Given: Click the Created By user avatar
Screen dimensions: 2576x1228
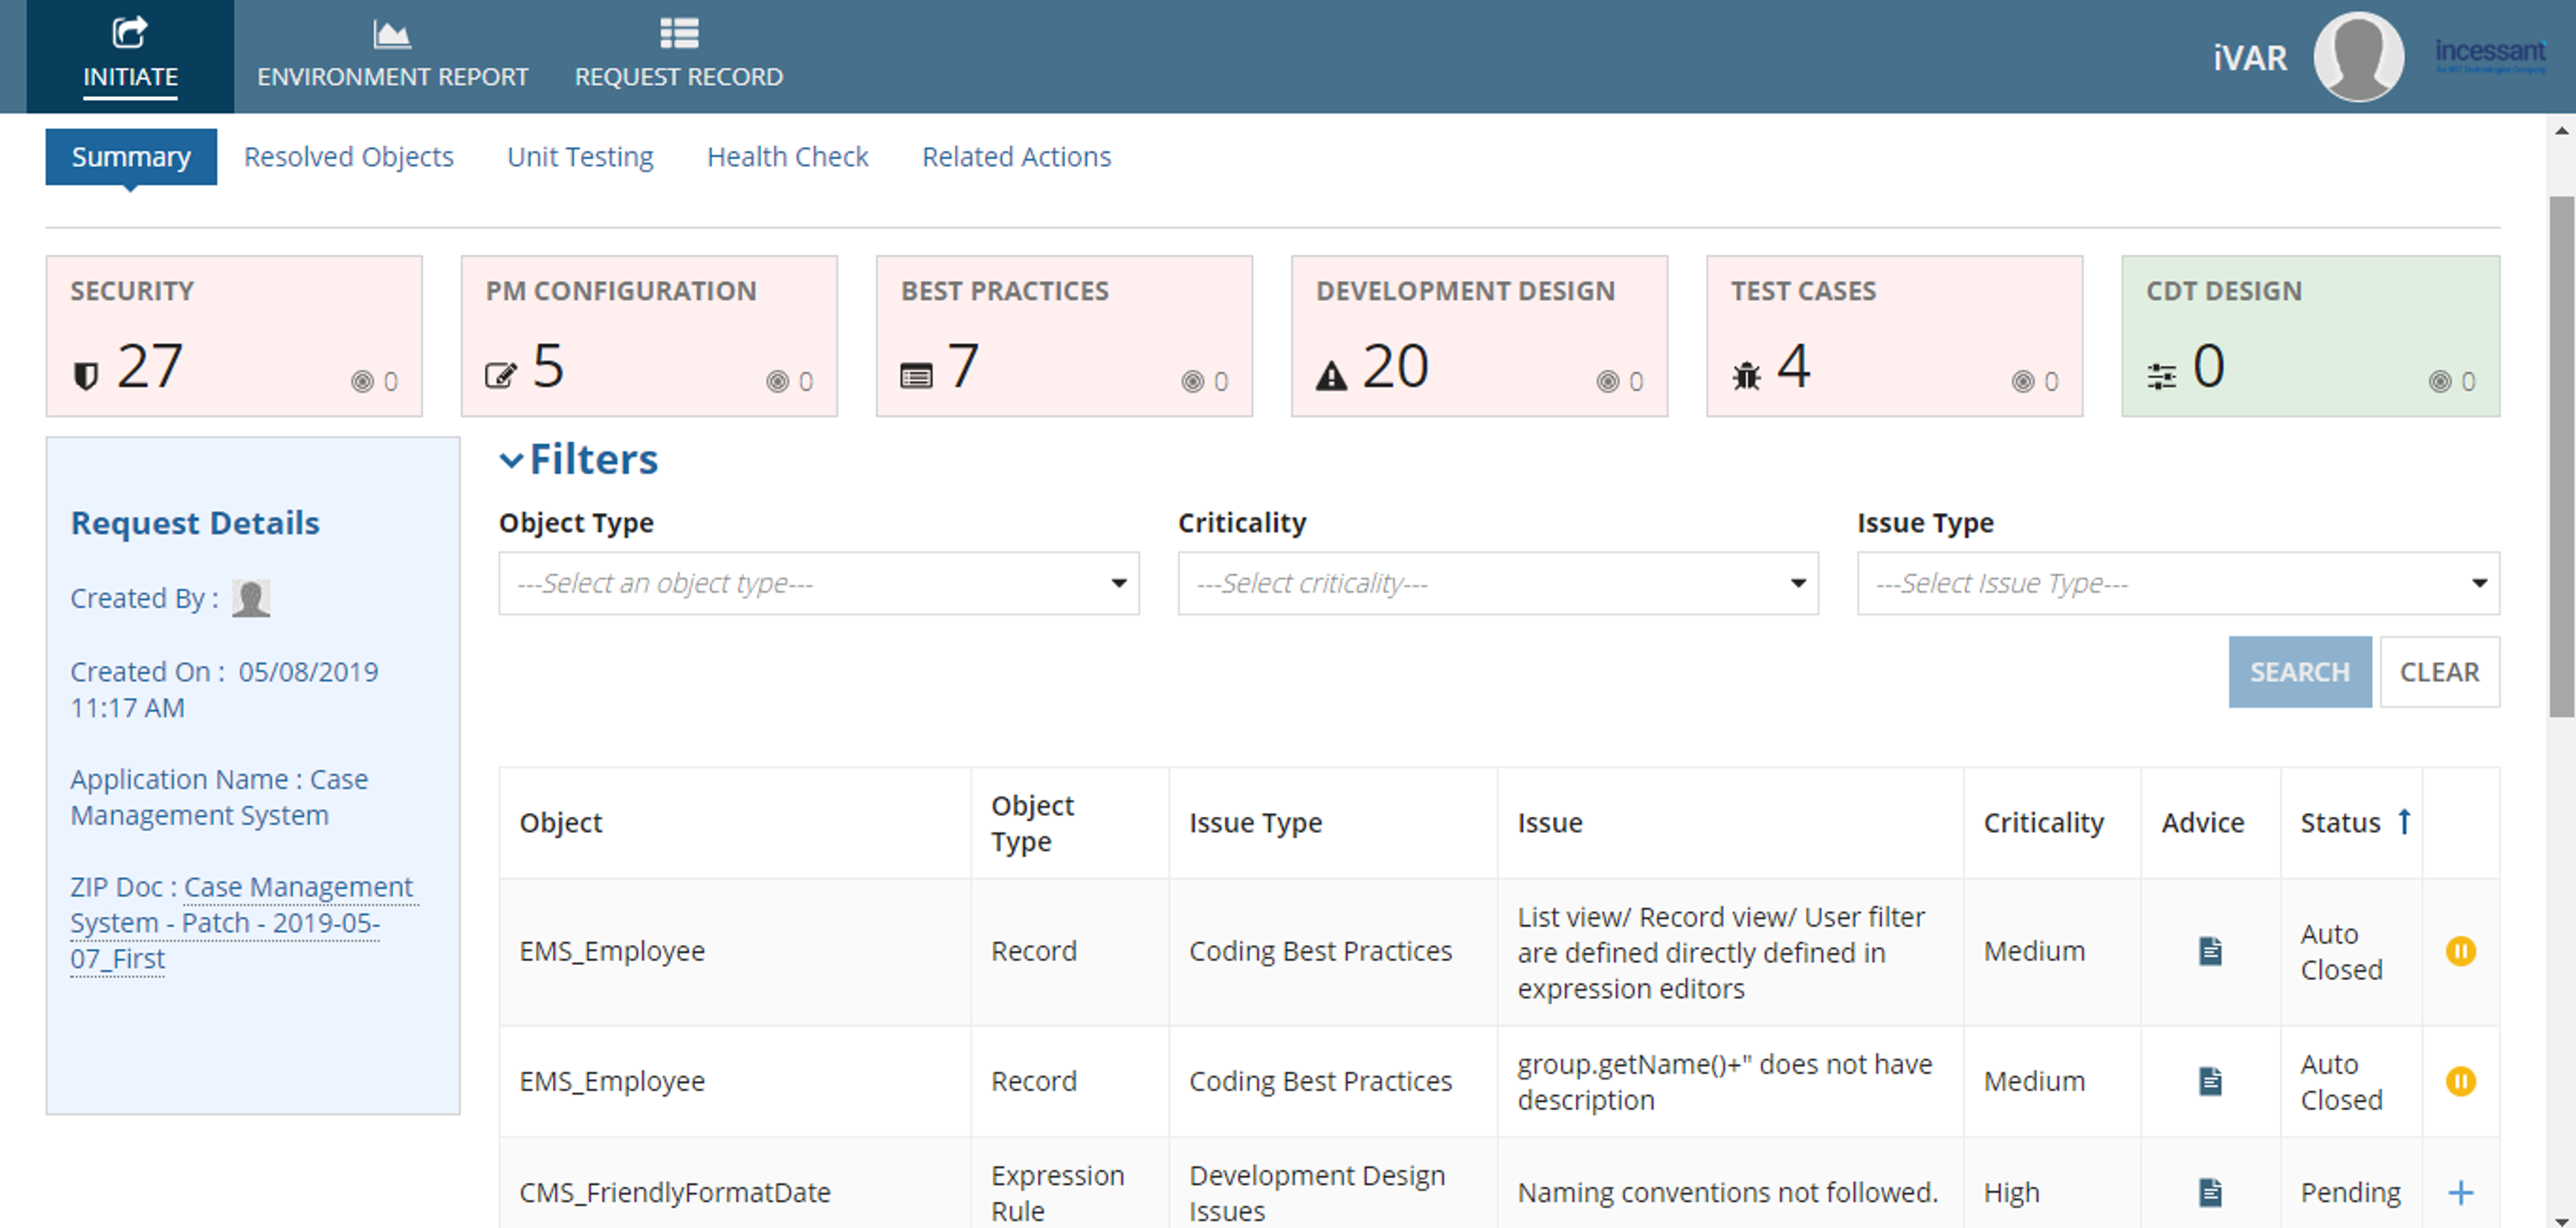Looking at the screenshot, I should pos(251,598).
